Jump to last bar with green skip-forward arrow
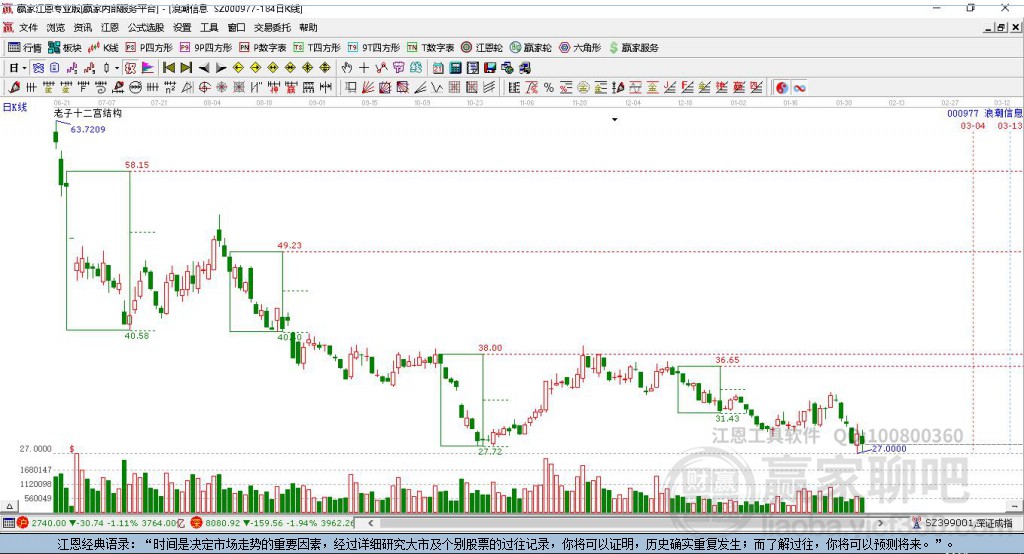Screen dimensions: 1024x554 tap(186, 68)
